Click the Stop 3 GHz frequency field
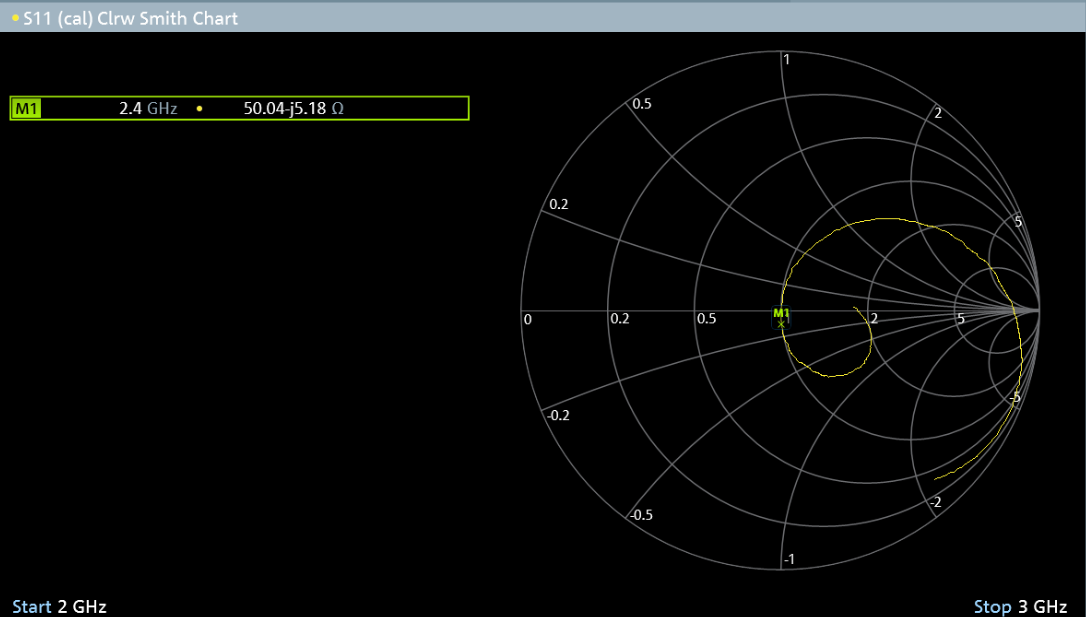This screenshot has height=617, width=1086. (1020, 606)
